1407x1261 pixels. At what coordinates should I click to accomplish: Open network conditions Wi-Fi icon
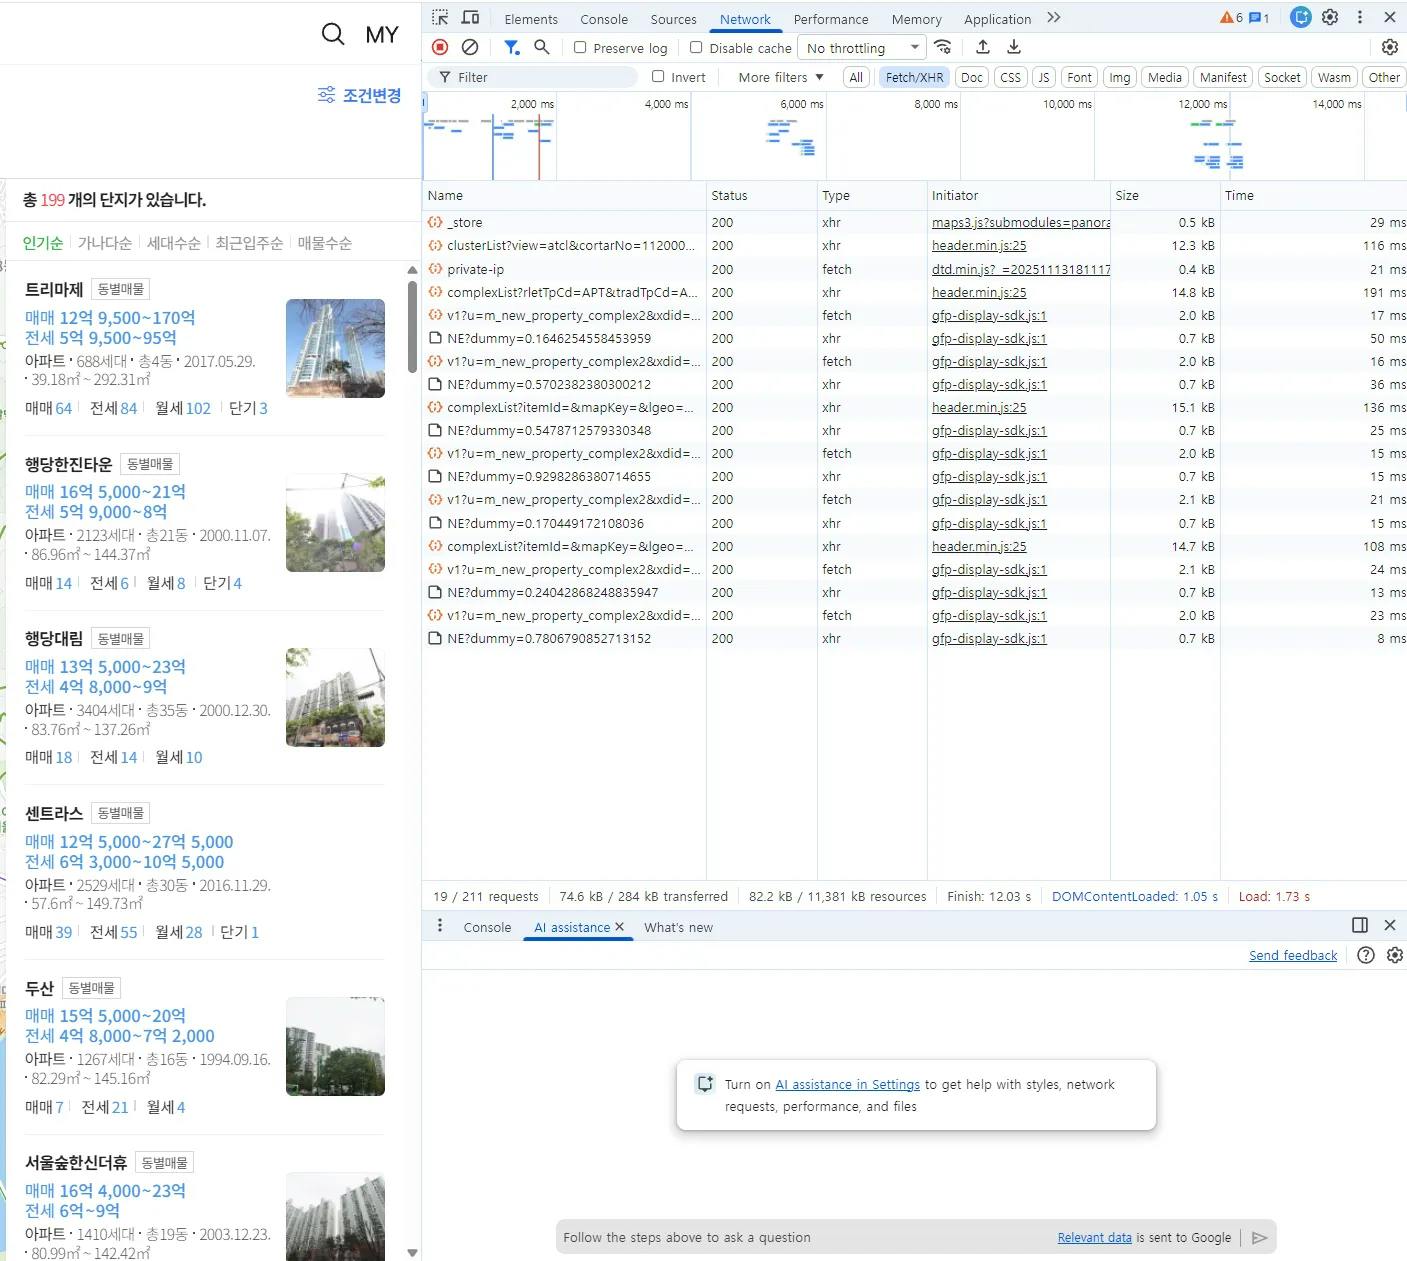[x=943, y=47]
